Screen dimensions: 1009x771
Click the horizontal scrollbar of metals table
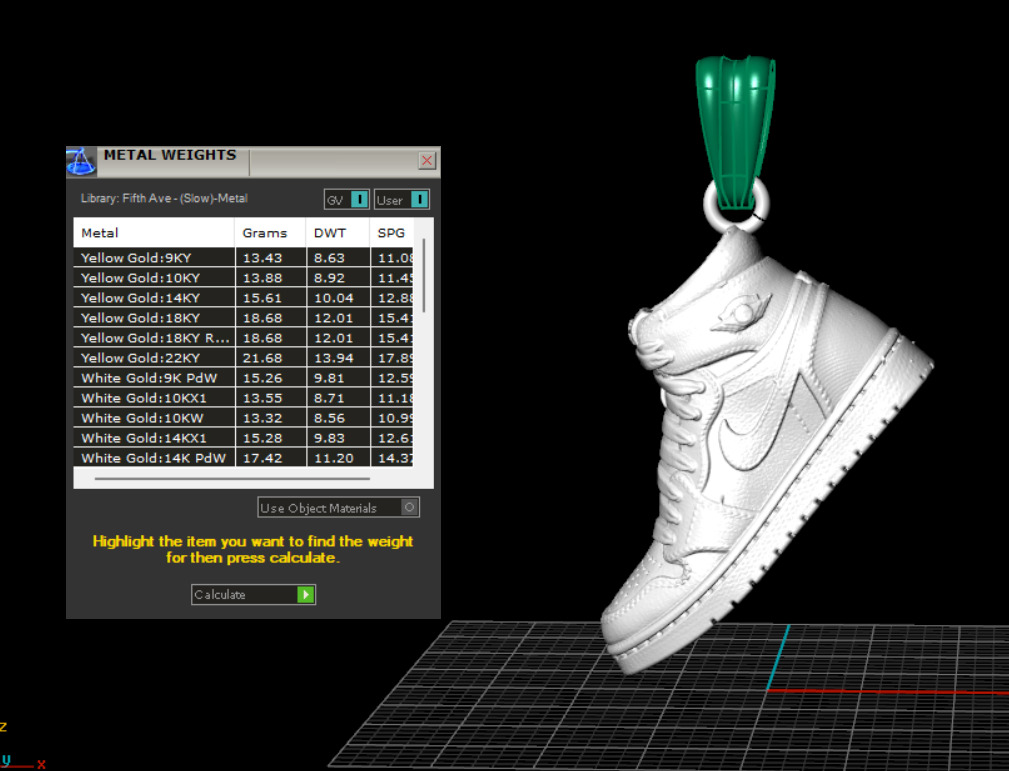pos(232,479)
